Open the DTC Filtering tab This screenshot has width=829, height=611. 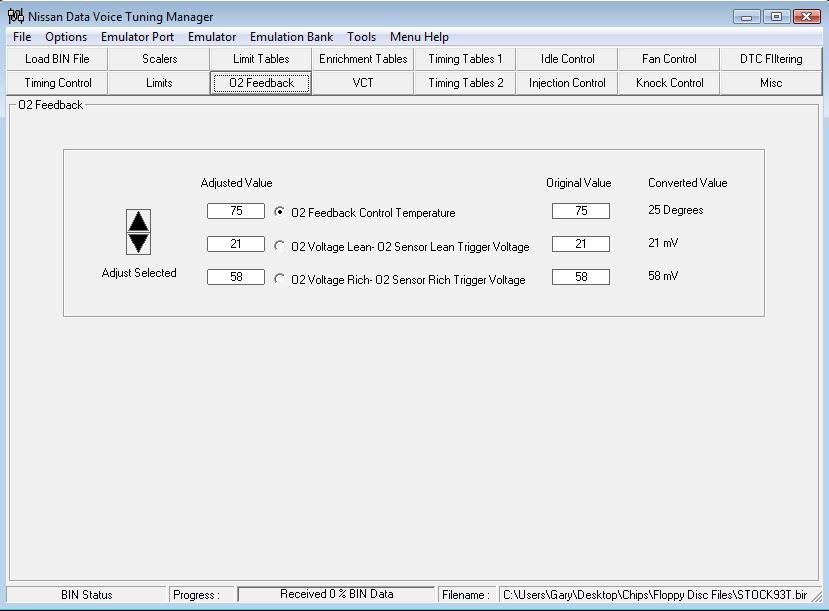click(771, 59)
